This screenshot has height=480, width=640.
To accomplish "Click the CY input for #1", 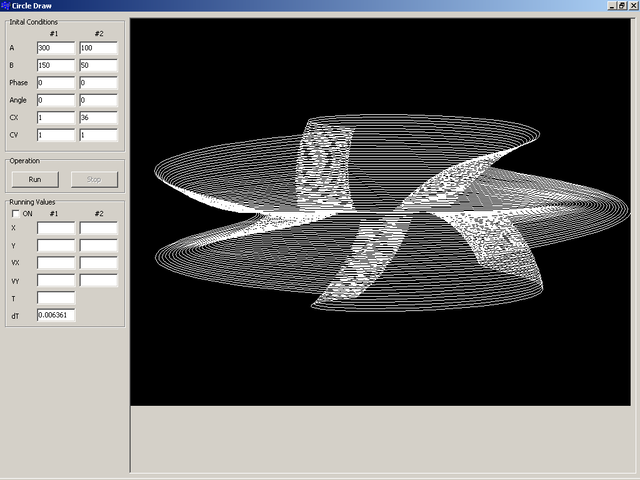I will (x=56, y=135).
